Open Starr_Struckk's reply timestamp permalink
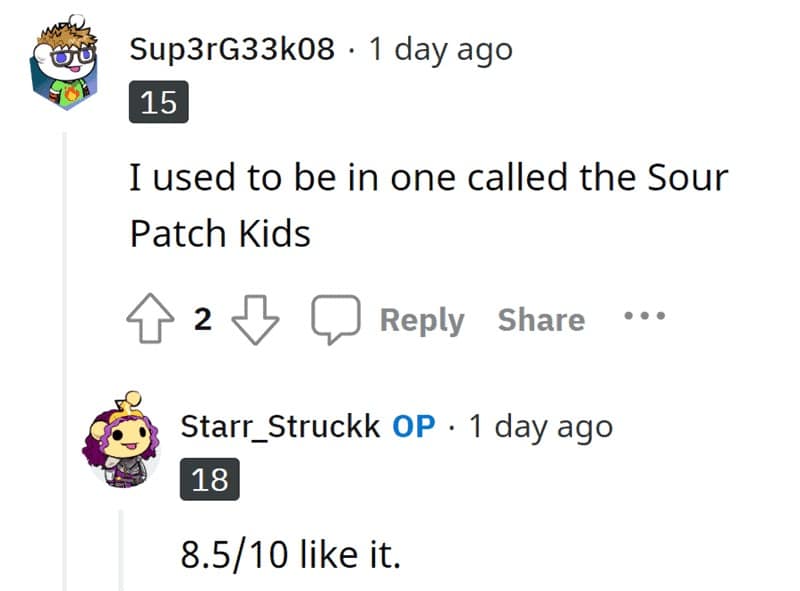 [x=540, y=426]
